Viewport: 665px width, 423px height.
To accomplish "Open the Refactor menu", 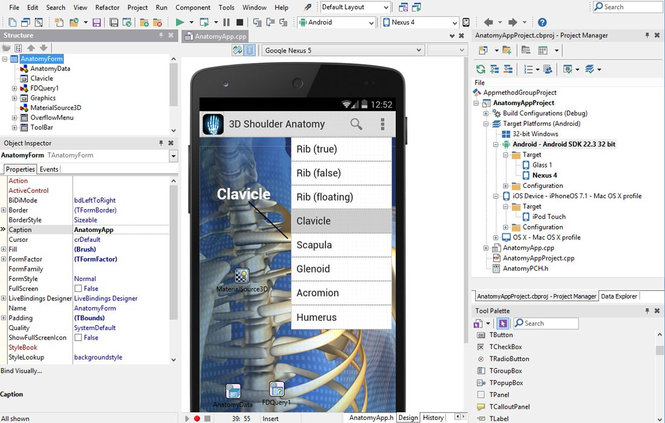I will tap(107, 7).
